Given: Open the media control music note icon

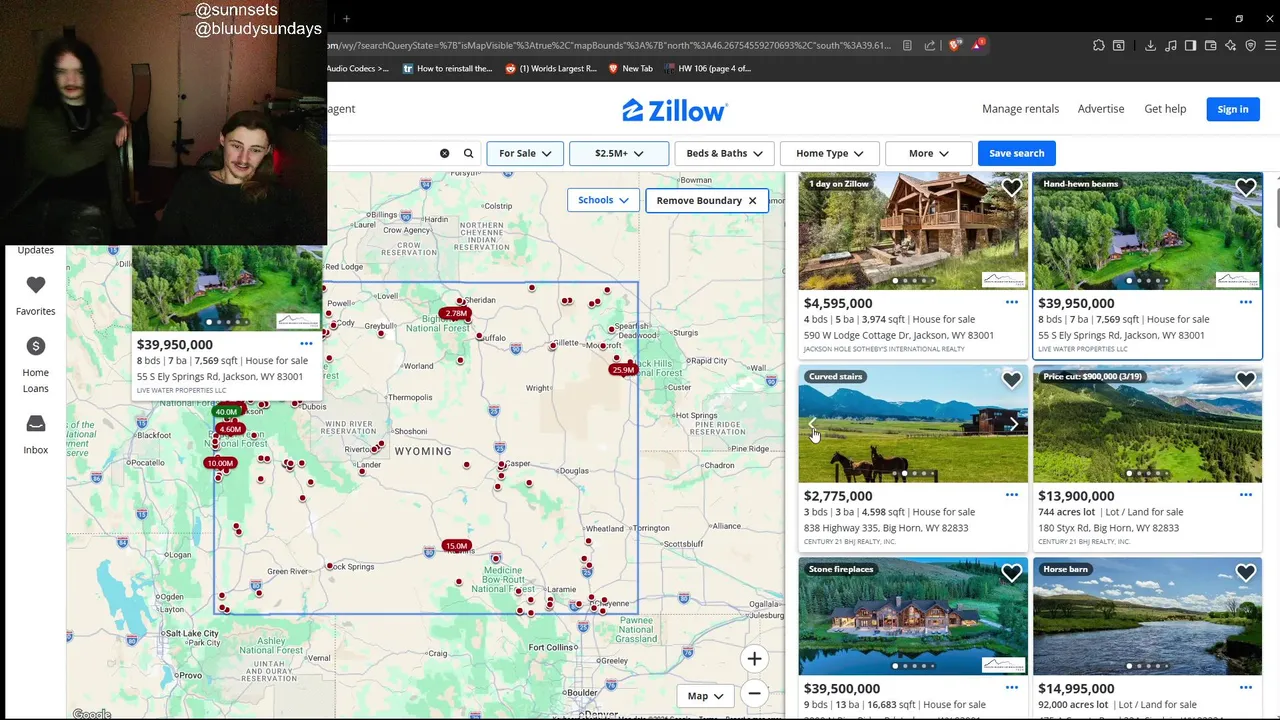Looking at the screenshot, I should (1170, 45).
